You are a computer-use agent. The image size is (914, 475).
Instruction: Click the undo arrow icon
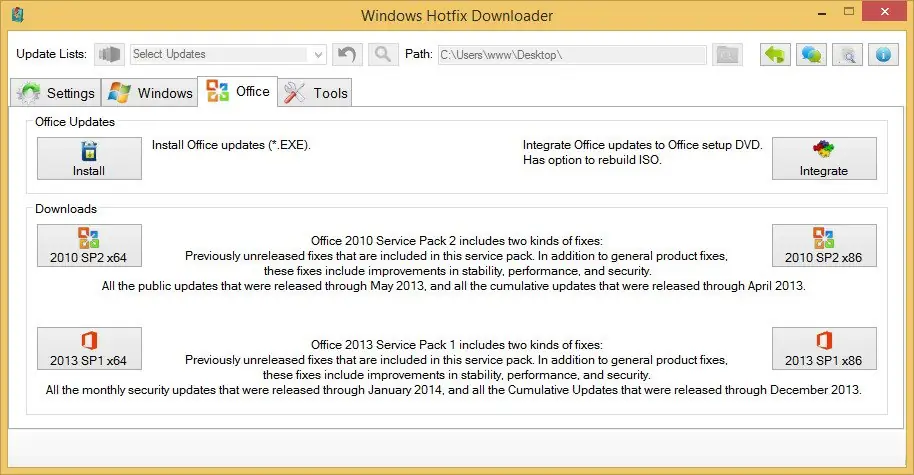pyautogui.click(x=347, y=54)
